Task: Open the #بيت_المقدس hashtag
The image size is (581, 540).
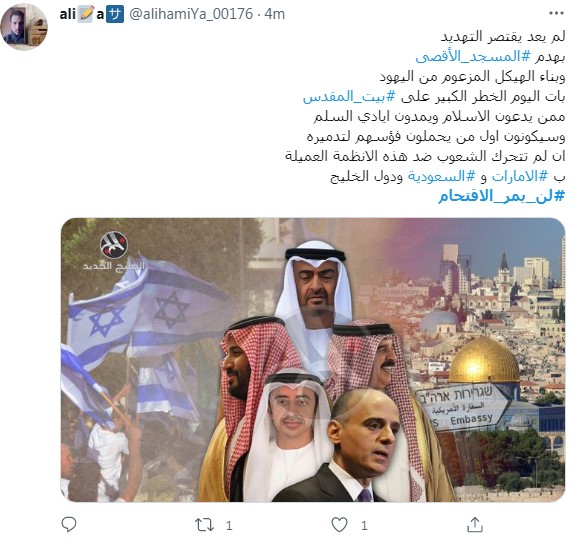Action: [x=349, y=96]
